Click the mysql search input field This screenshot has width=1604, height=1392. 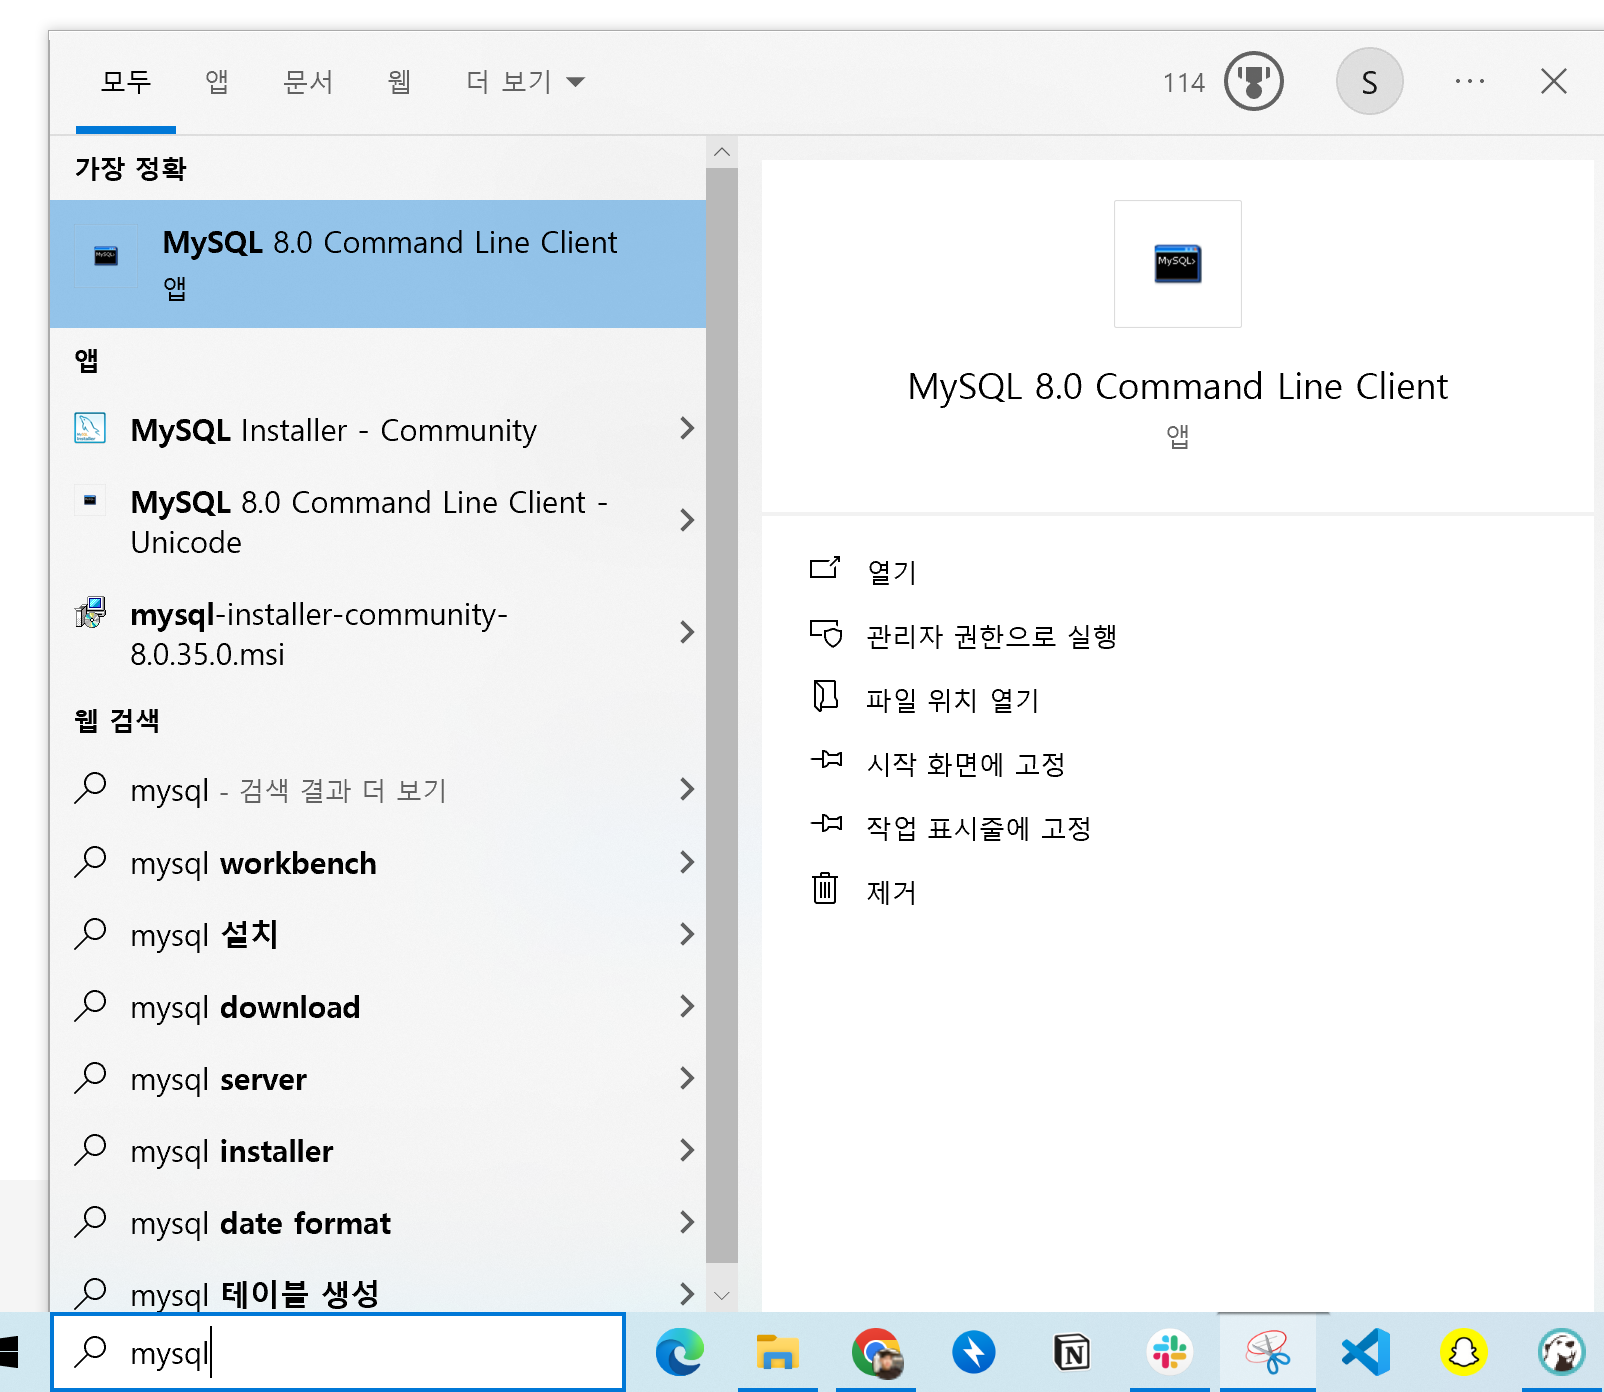(338, 1352)
